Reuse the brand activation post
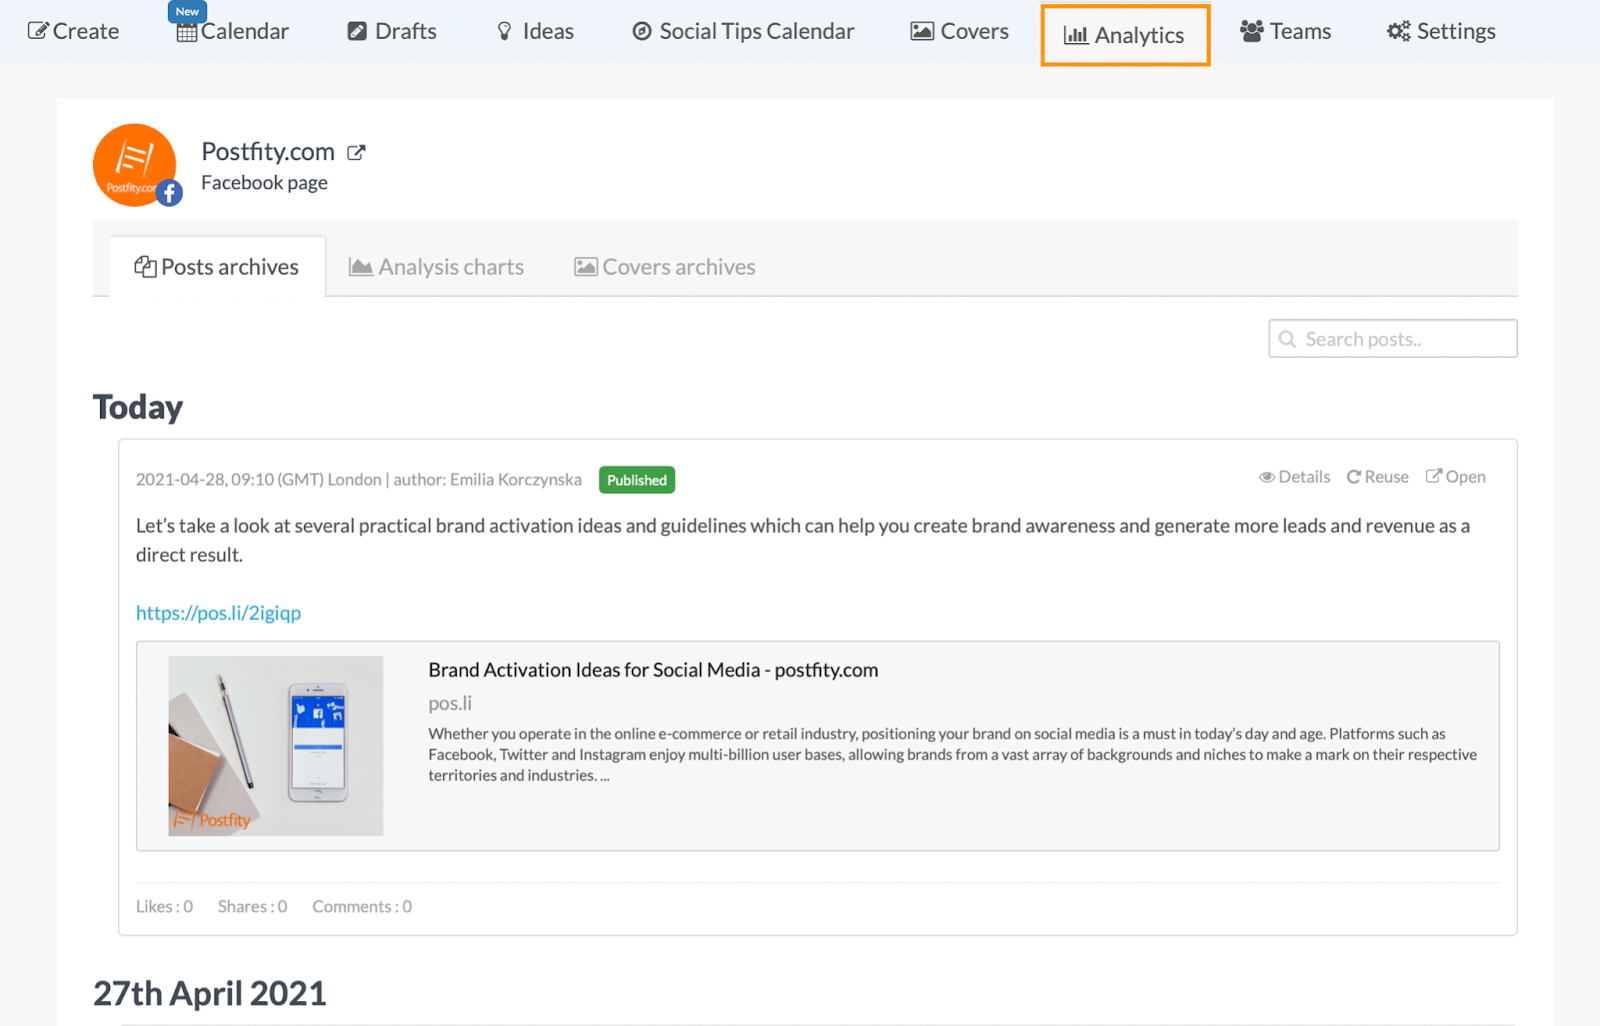The image size is (1600, 1026). [x=1377, y=477]
